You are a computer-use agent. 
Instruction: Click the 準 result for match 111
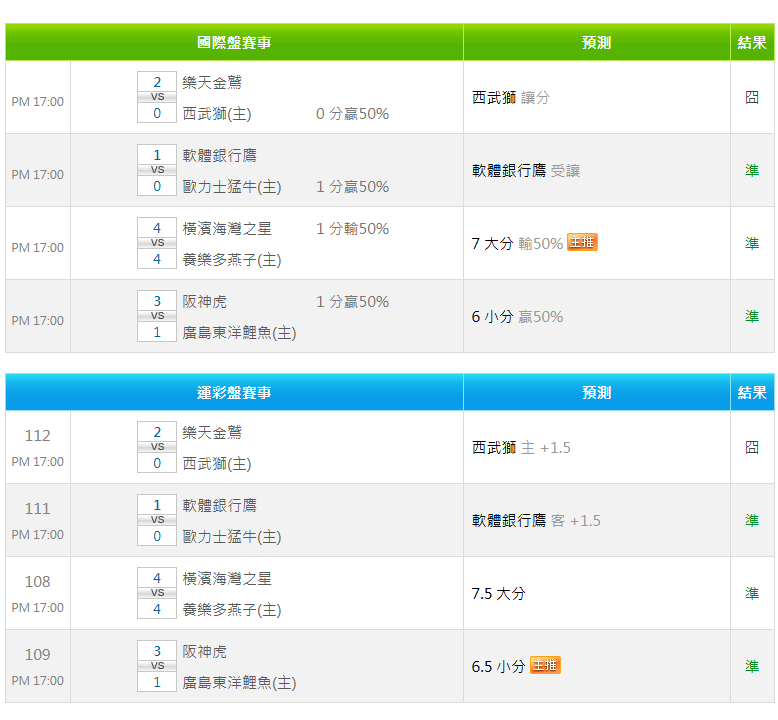pos(752,520)
